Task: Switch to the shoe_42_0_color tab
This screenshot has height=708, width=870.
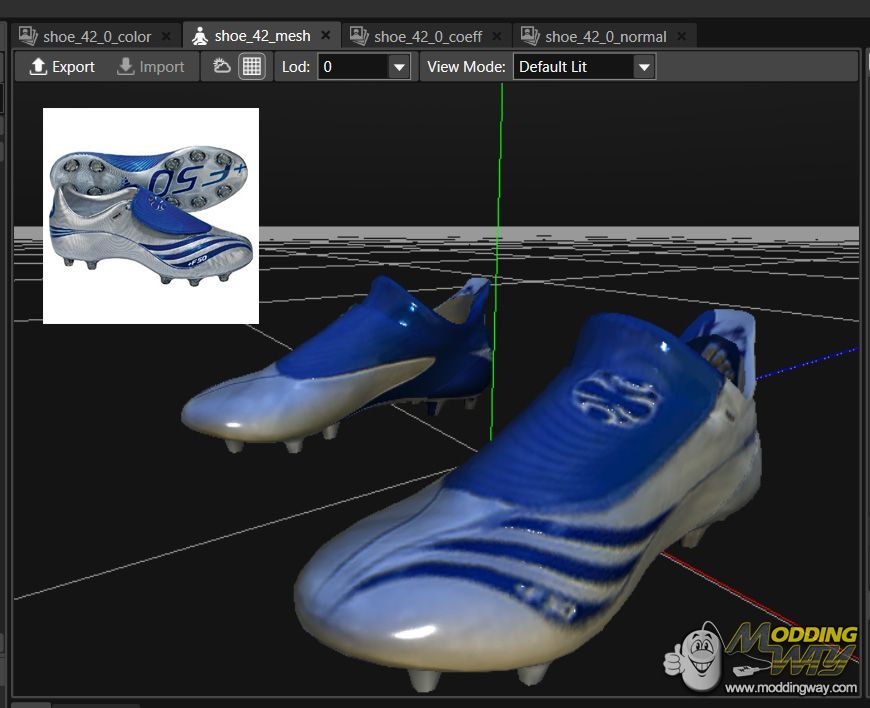Action: tap(97, 36)
